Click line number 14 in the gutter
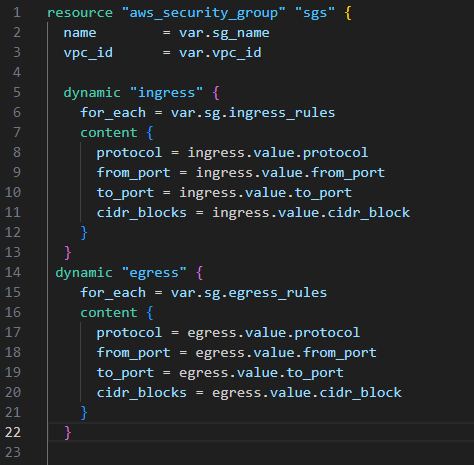The image size is (474, 465). pyautogui.click(x=13, y=273)
